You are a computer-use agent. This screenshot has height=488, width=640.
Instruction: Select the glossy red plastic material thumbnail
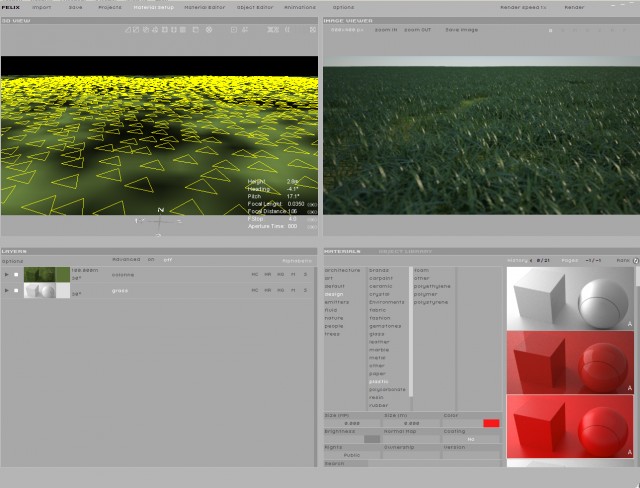(570, 362)
